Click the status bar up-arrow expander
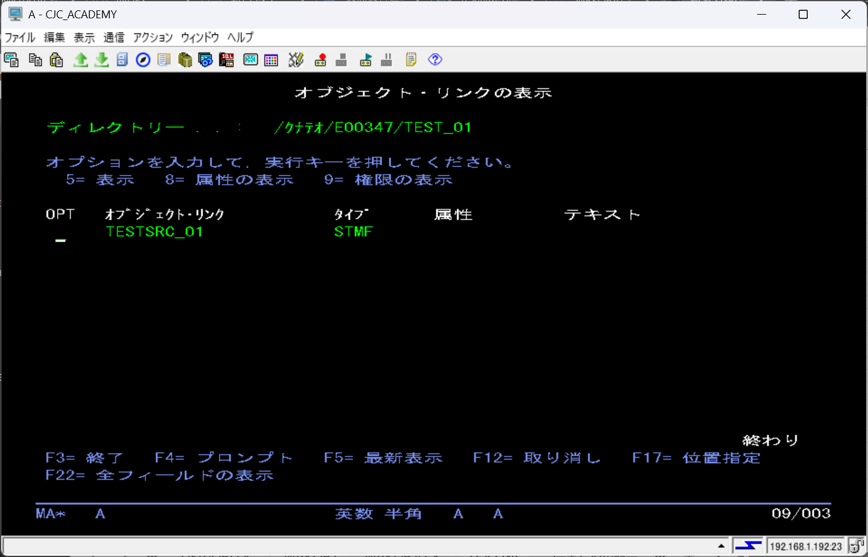868x557 pixels. point(721,546)
